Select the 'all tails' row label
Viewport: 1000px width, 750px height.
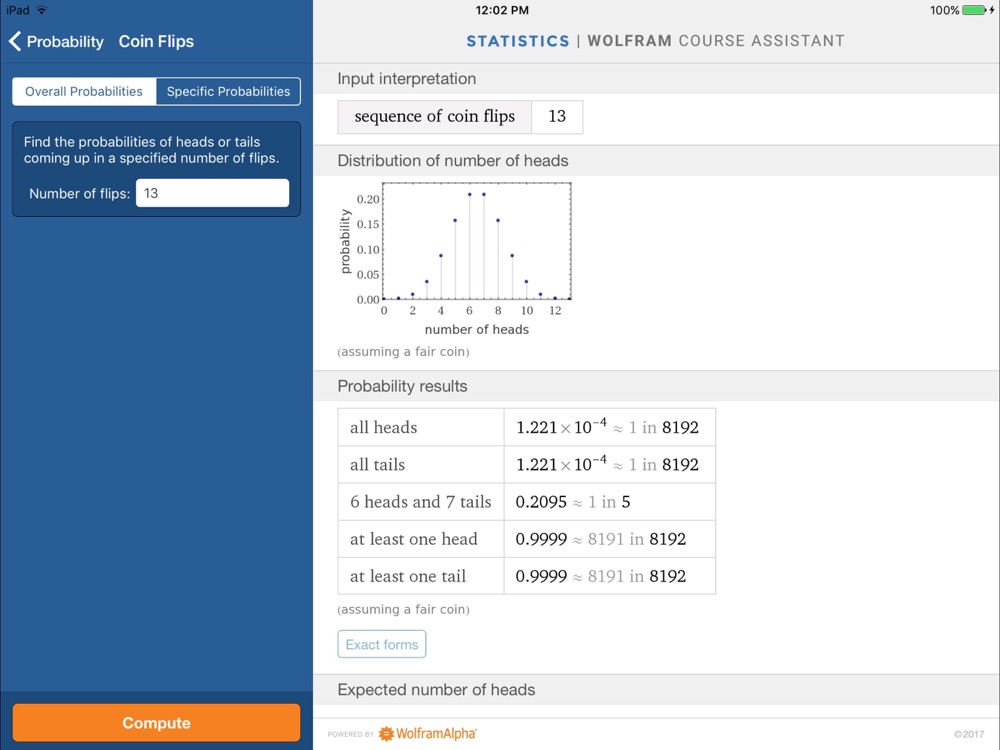point(377,464)
